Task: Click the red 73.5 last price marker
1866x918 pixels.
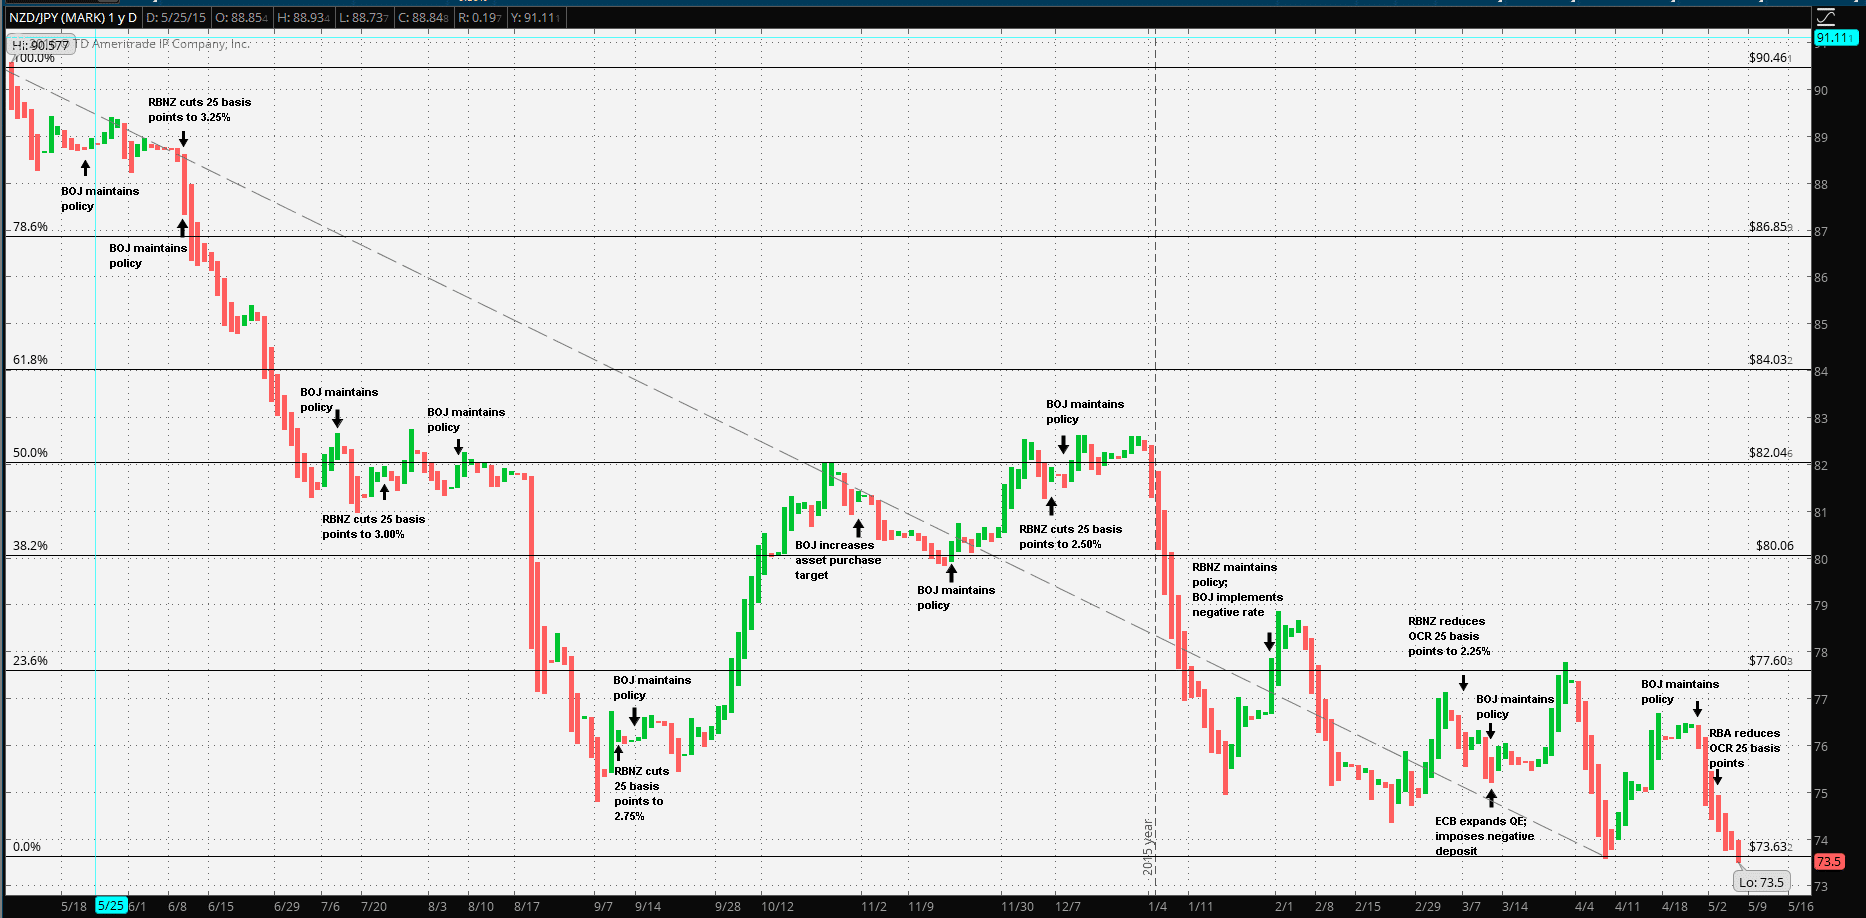Action: [1829, 861]
